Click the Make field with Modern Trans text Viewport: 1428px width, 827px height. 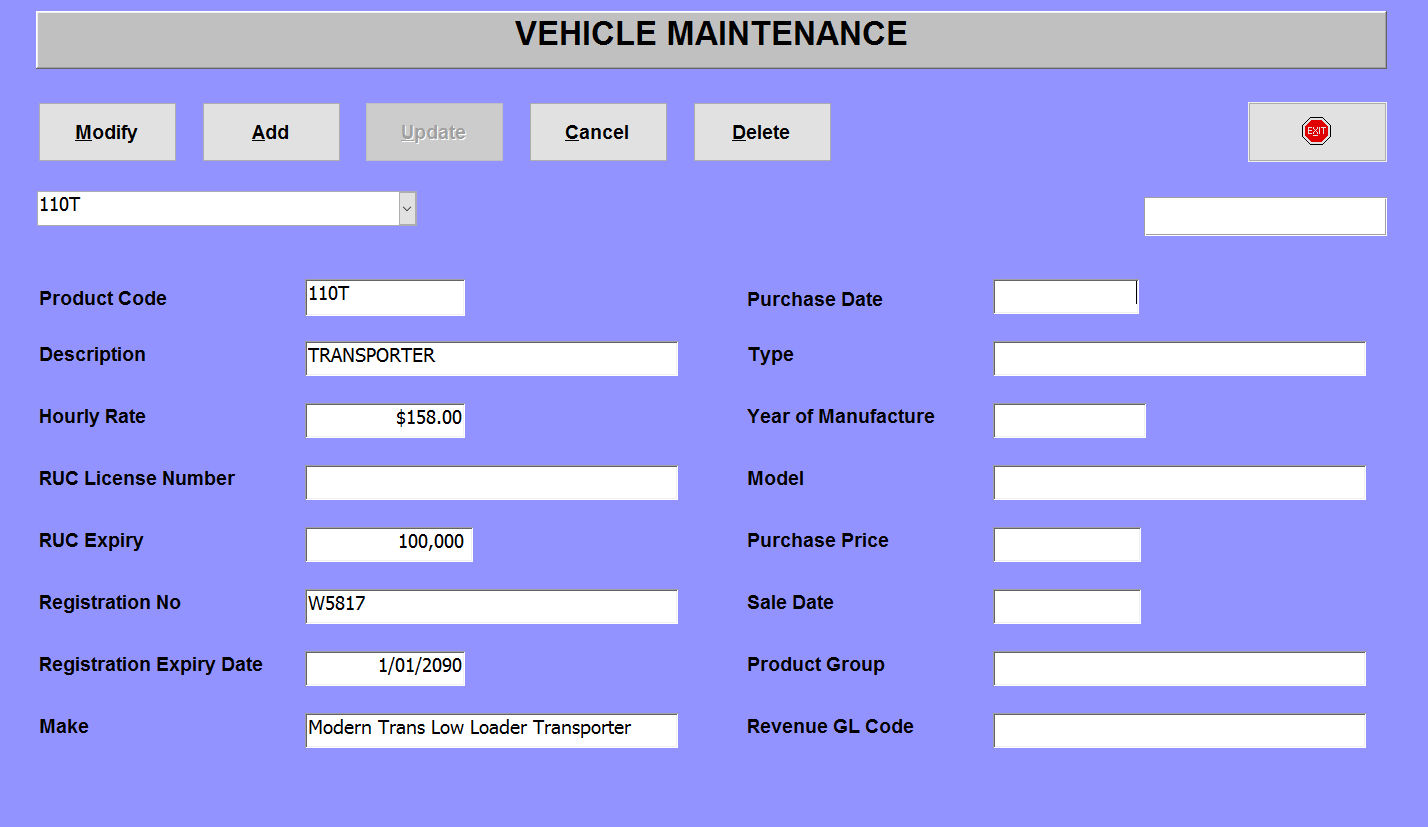pos(491,731)
